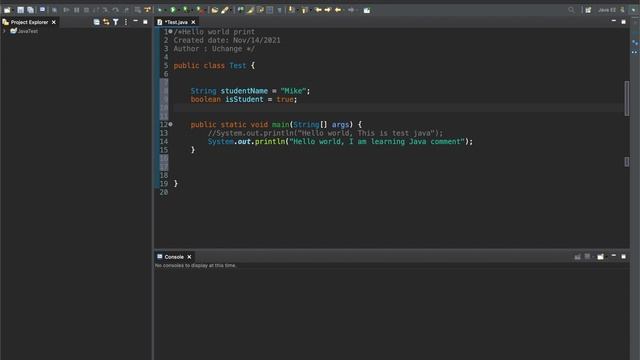Click the Step Return icon
The width and height of the screenshot is (640, 360).
126,10
